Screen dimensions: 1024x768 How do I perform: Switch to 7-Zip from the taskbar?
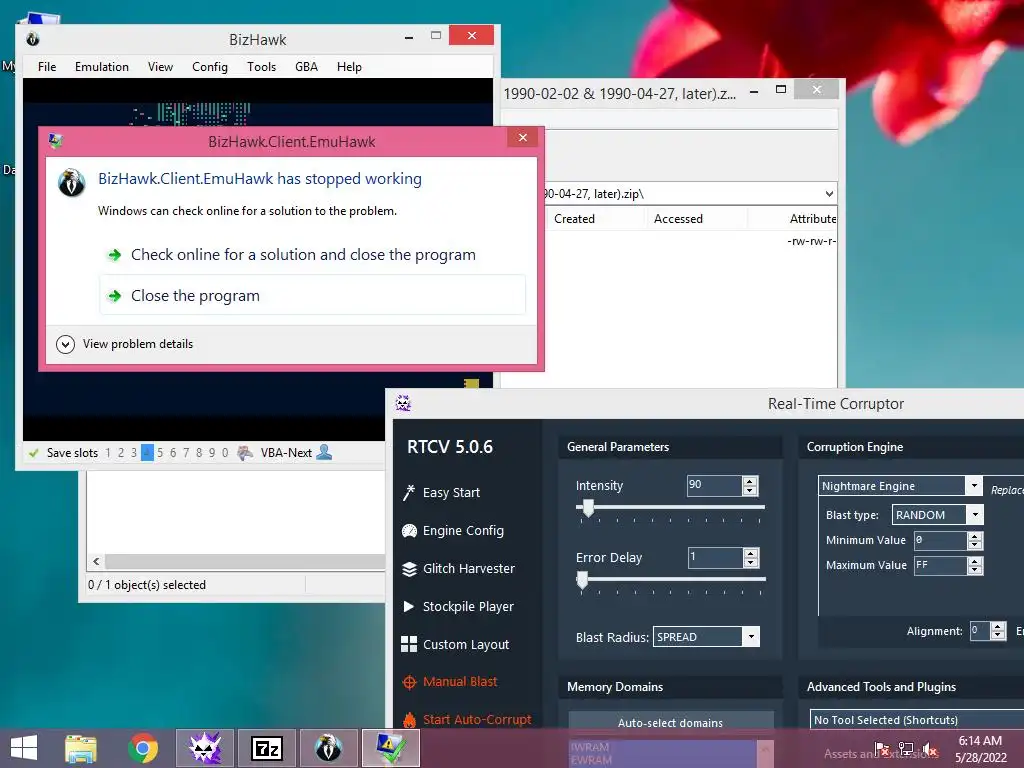pyautogui.click(x=266, y=748)
